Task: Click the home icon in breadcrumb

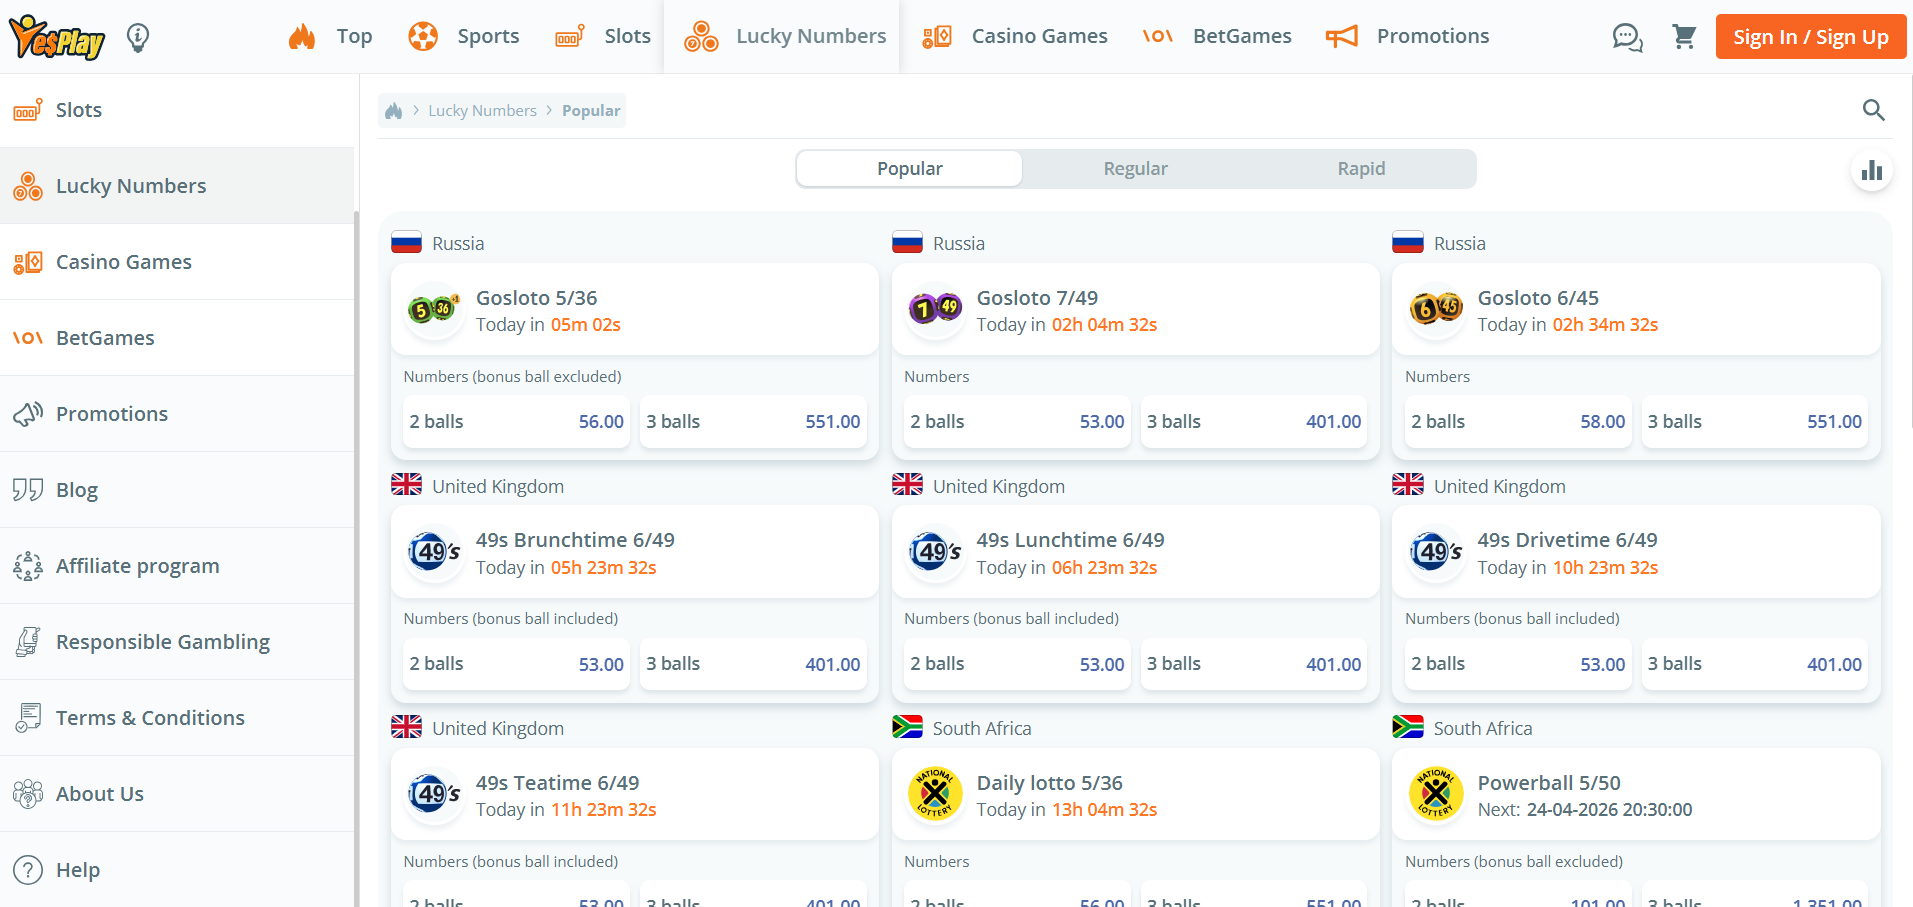Action: 394,111
